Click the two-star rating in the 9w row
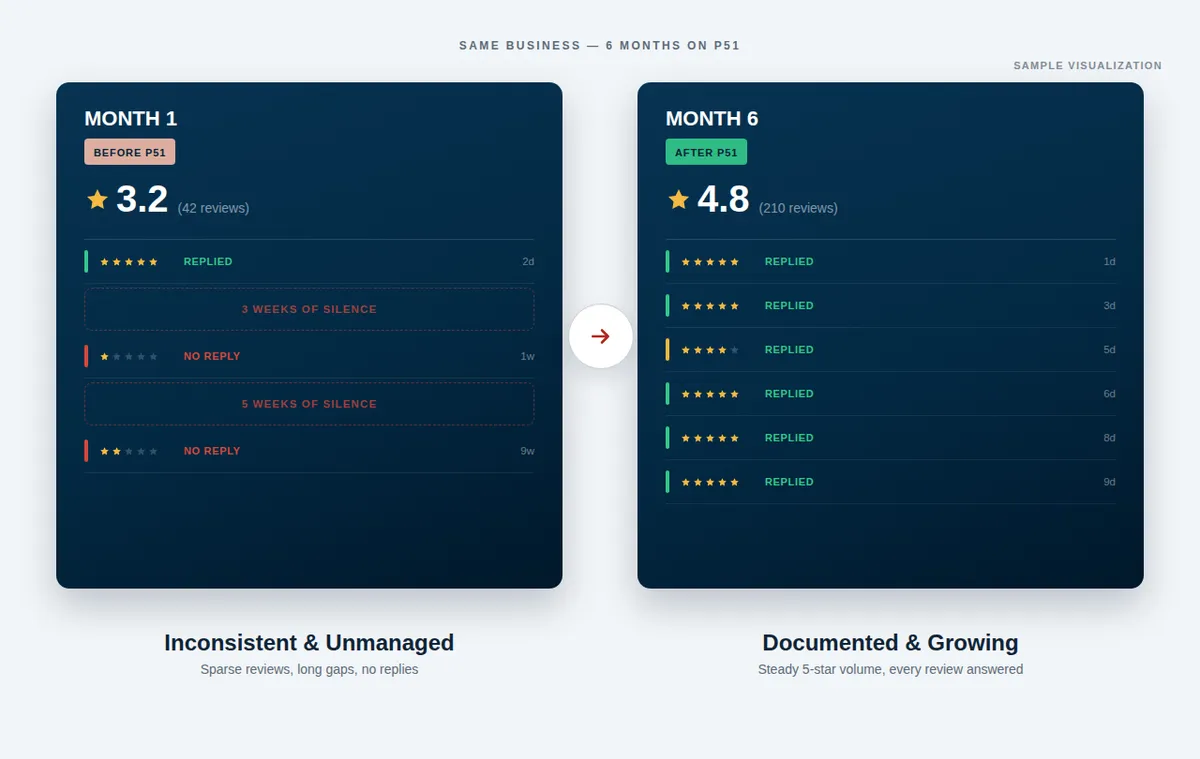This screenshot has width=1200, height=759. pos(129,452)
